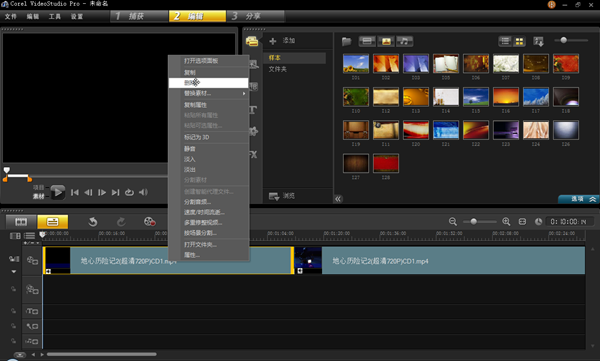Open the 文件 menu

tap(11, 16)
